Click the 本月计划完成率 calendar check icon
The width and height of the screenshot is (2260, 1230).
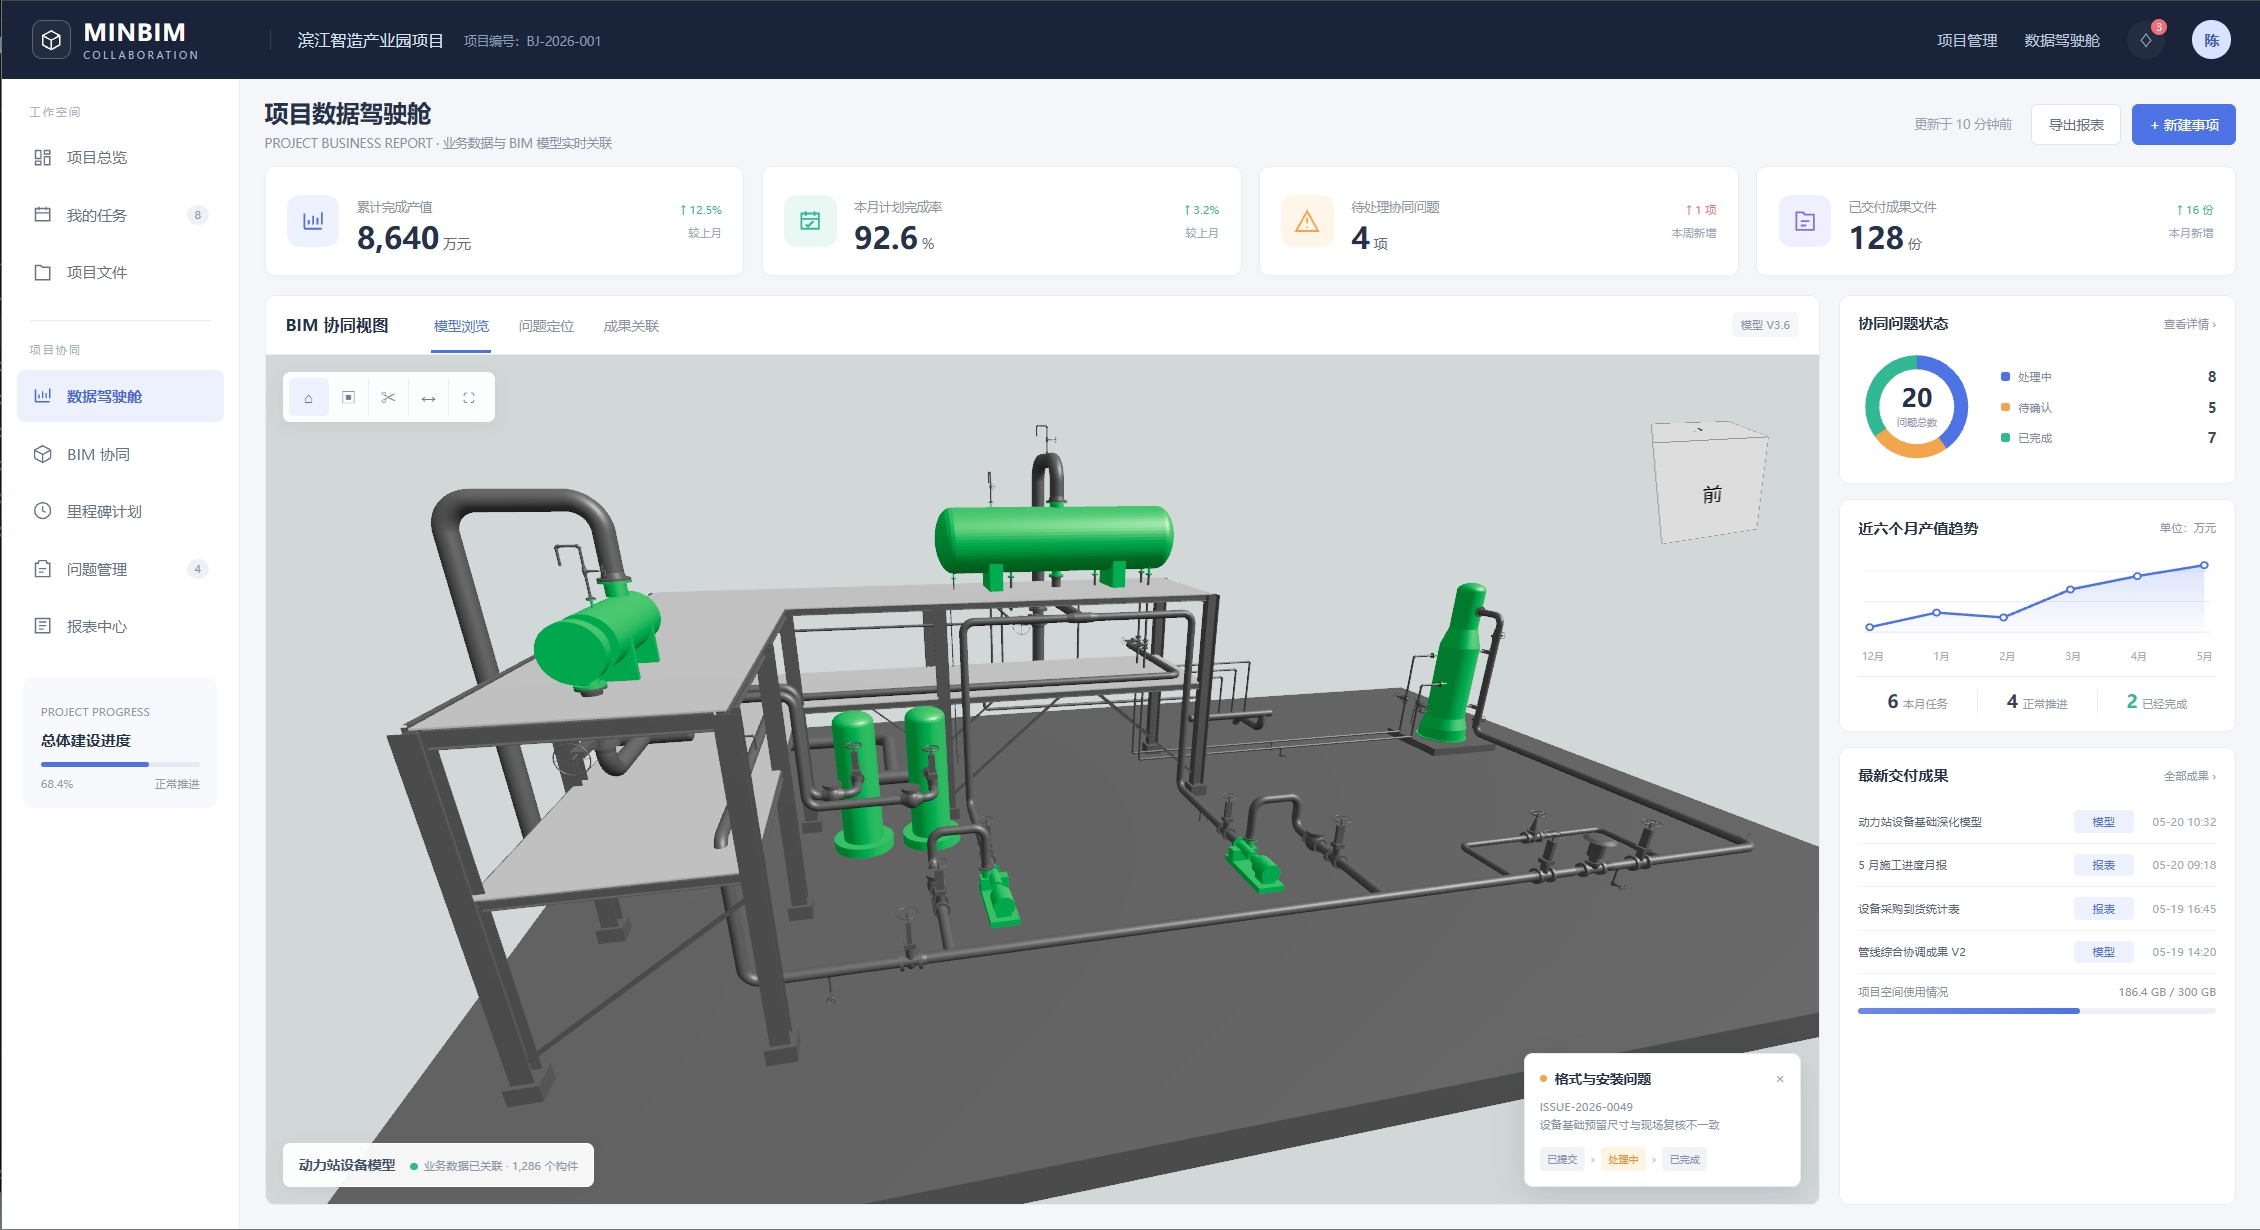810,221
